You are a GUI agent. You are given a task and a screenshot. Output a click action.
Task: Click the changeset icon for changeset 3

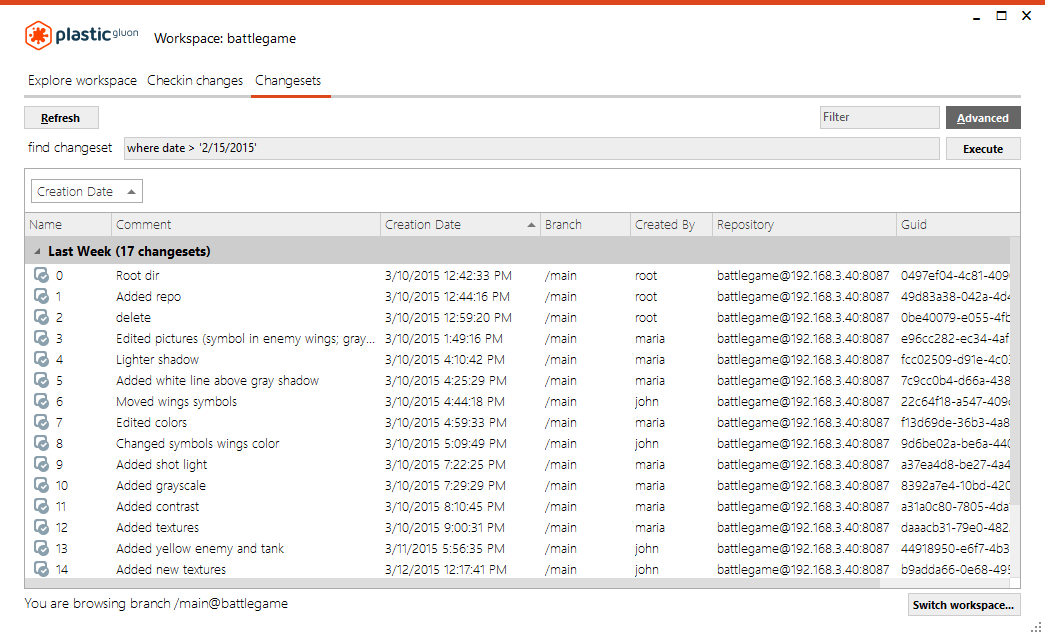point(41,338)
